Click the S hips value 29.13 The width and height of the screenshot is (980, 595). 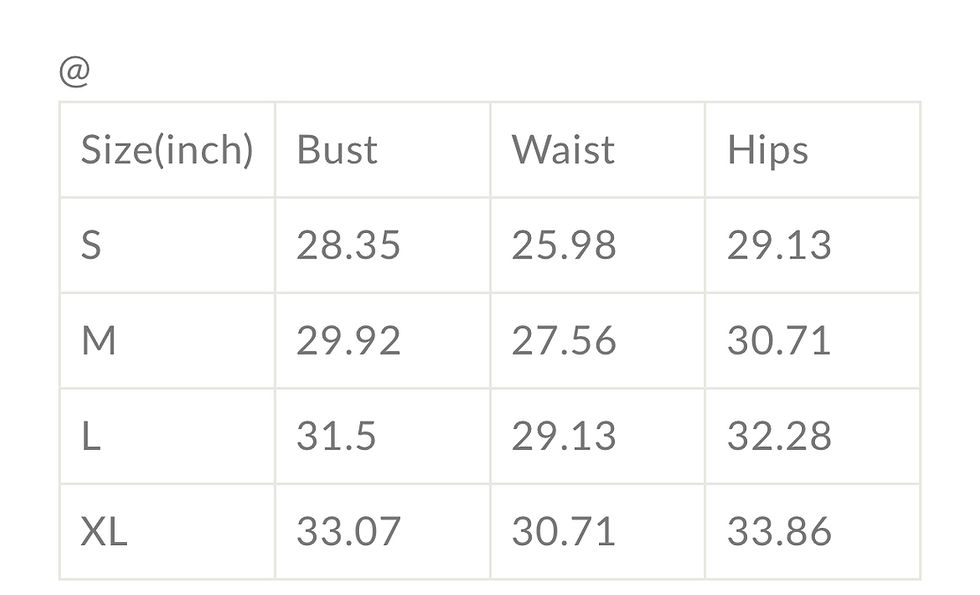pos(779,245)
